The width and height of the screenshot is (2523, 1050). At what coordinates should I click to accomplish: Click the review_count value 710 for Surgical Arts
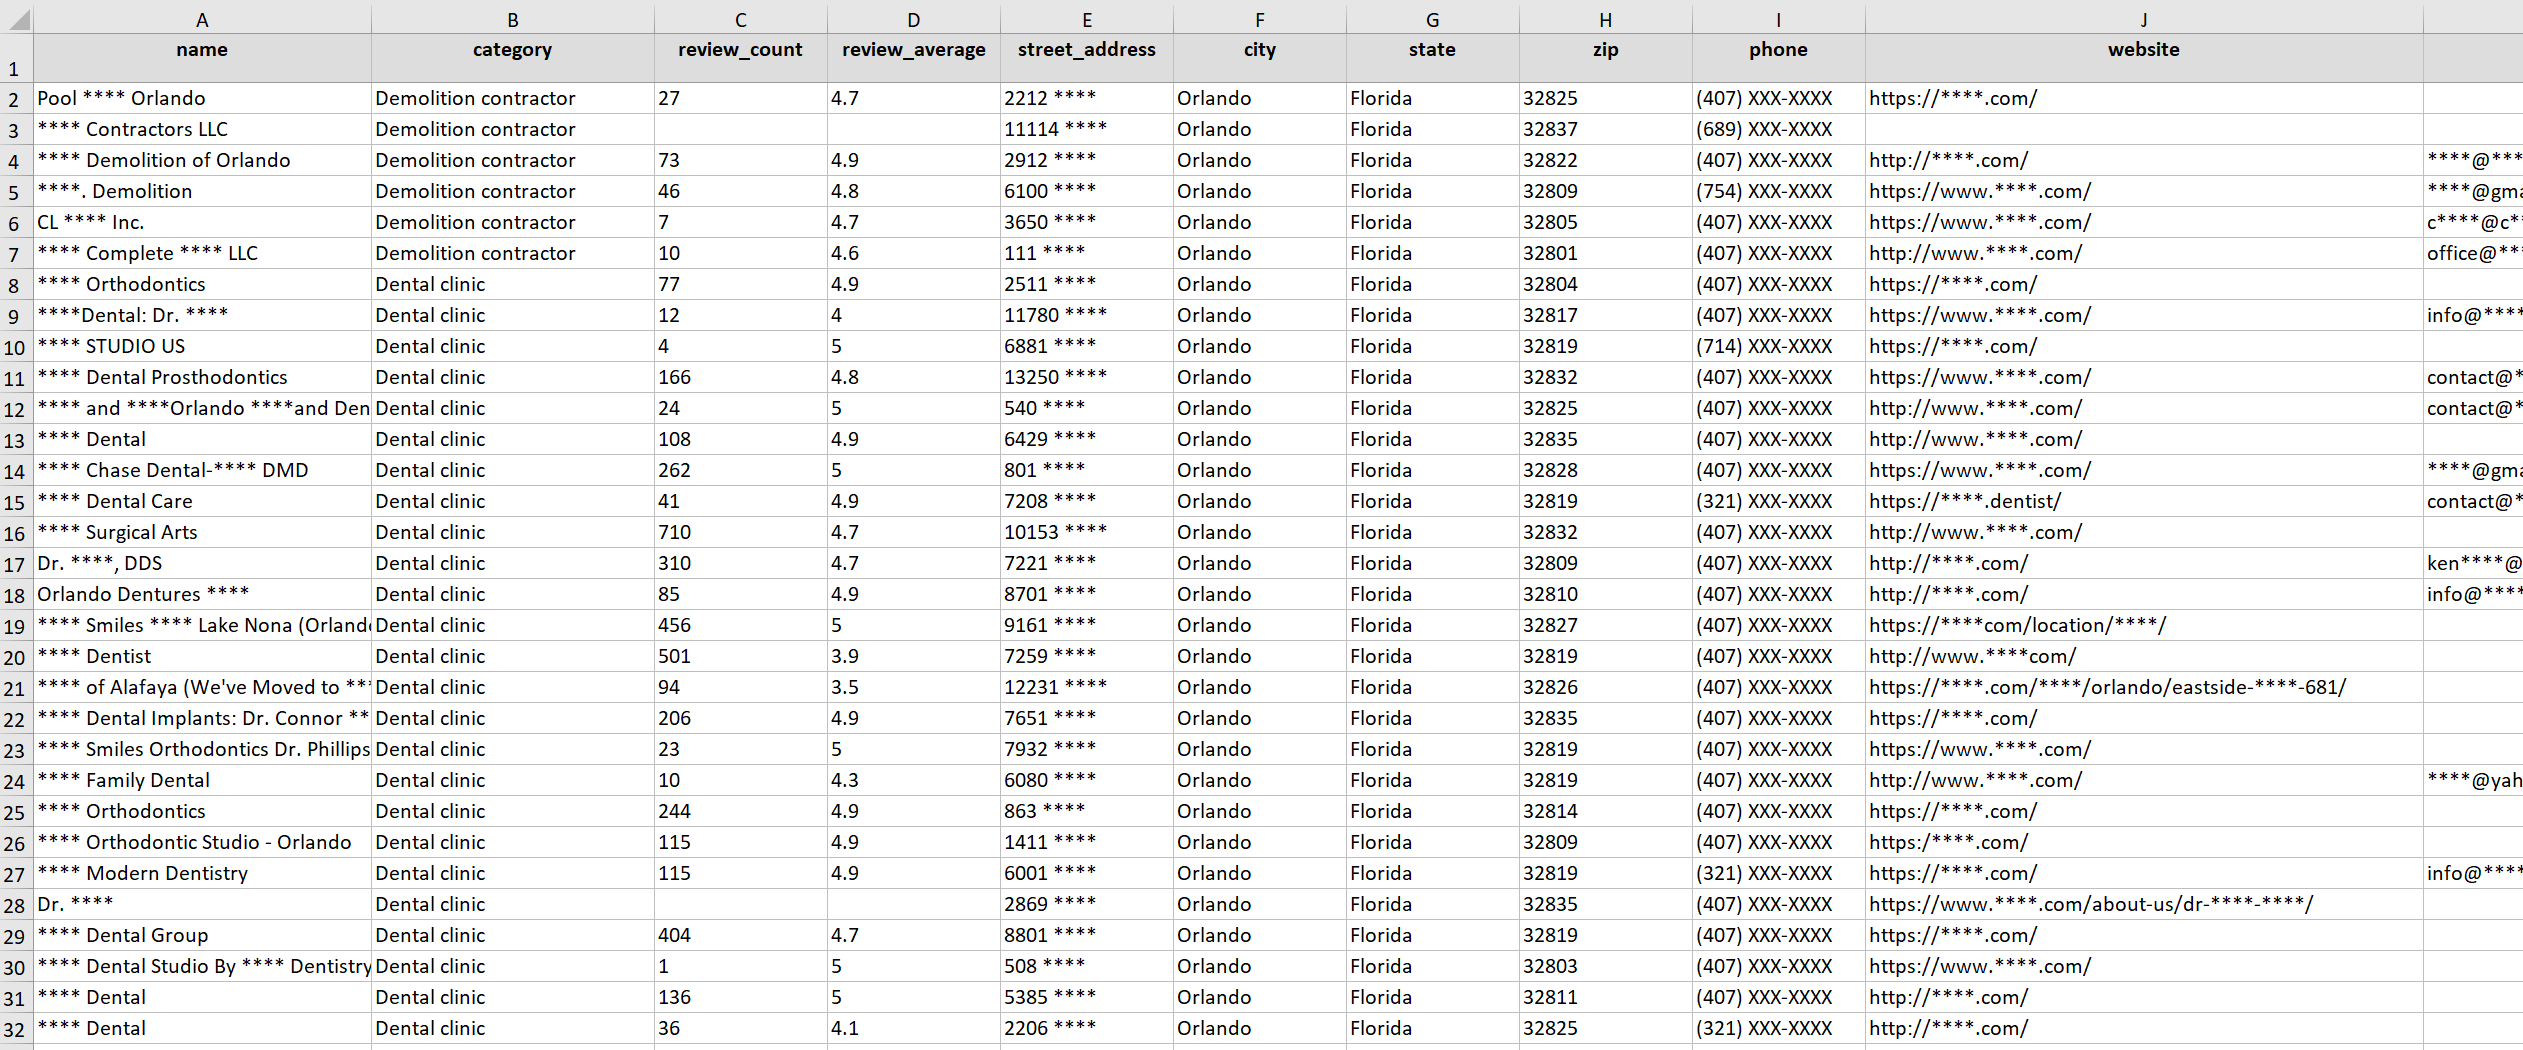[674, 532]
